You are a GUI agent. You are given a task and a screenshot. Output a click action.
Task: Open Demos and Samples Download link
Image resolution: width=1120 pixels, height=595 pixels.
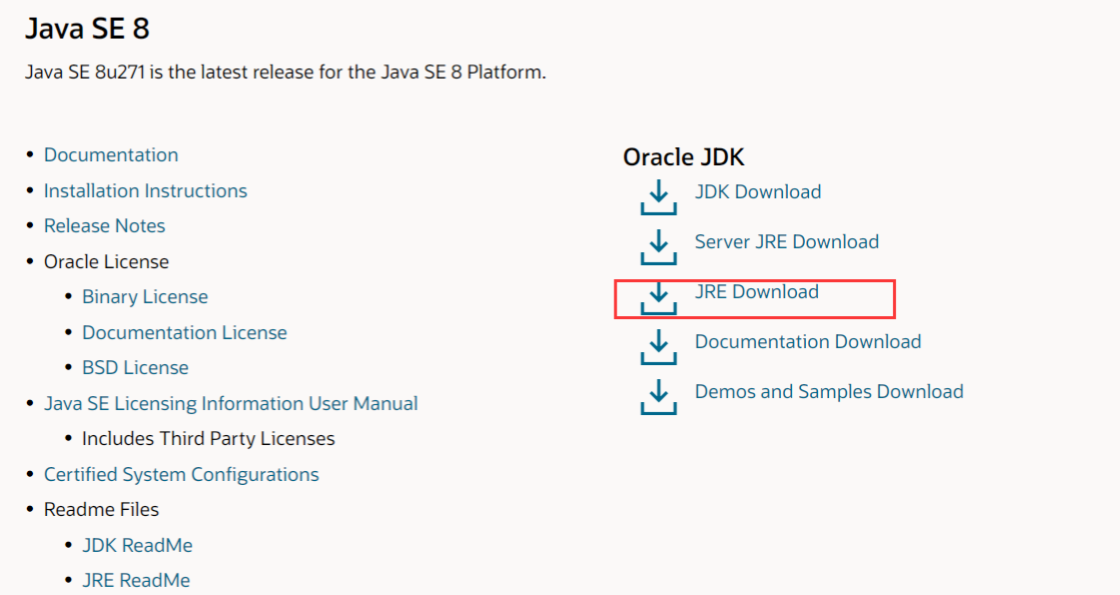click(829, 392)
